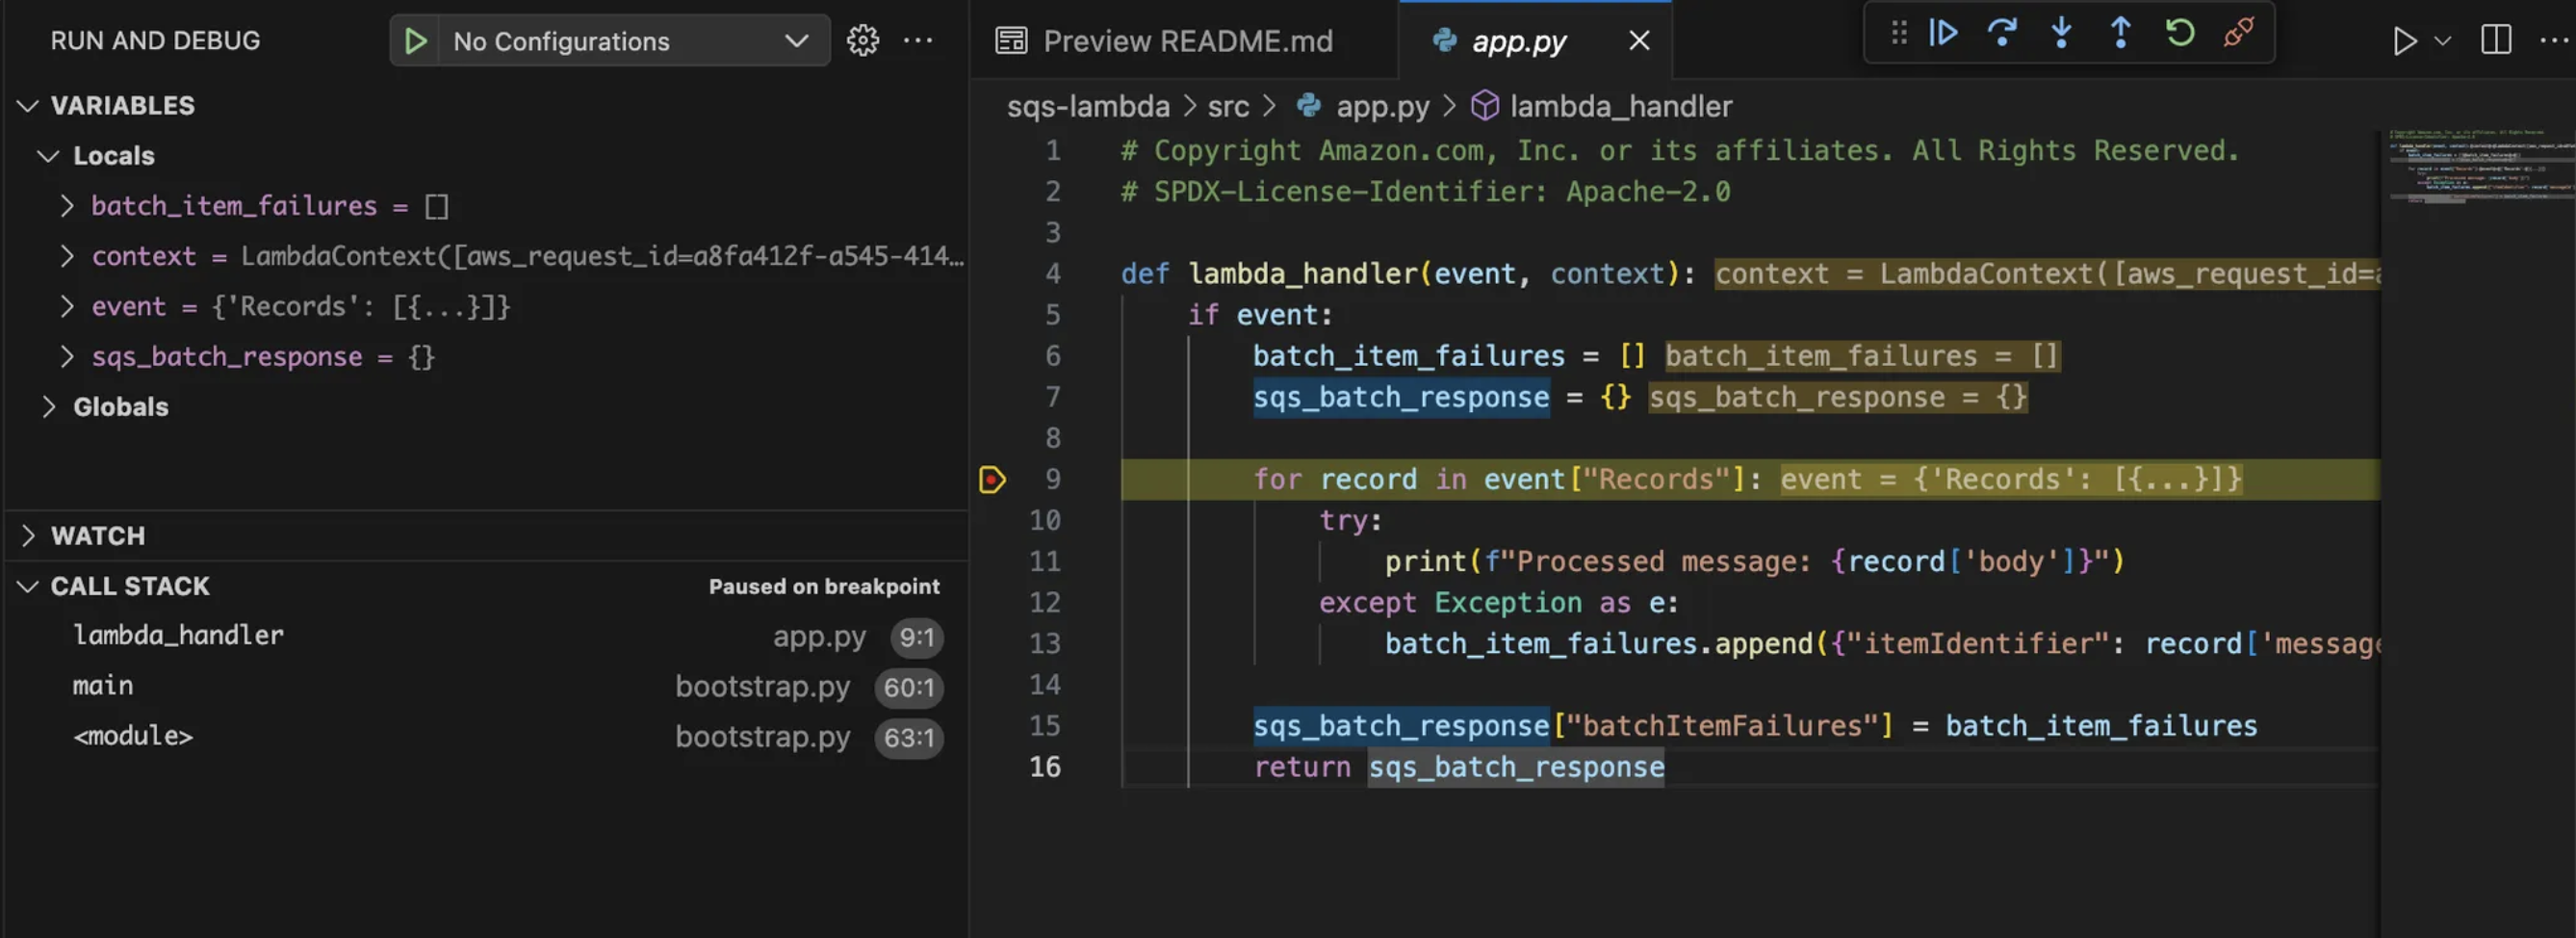Screen dimensions: 2576x938
Task: Restart the debug session
Action: click(x=2180, y=32)
